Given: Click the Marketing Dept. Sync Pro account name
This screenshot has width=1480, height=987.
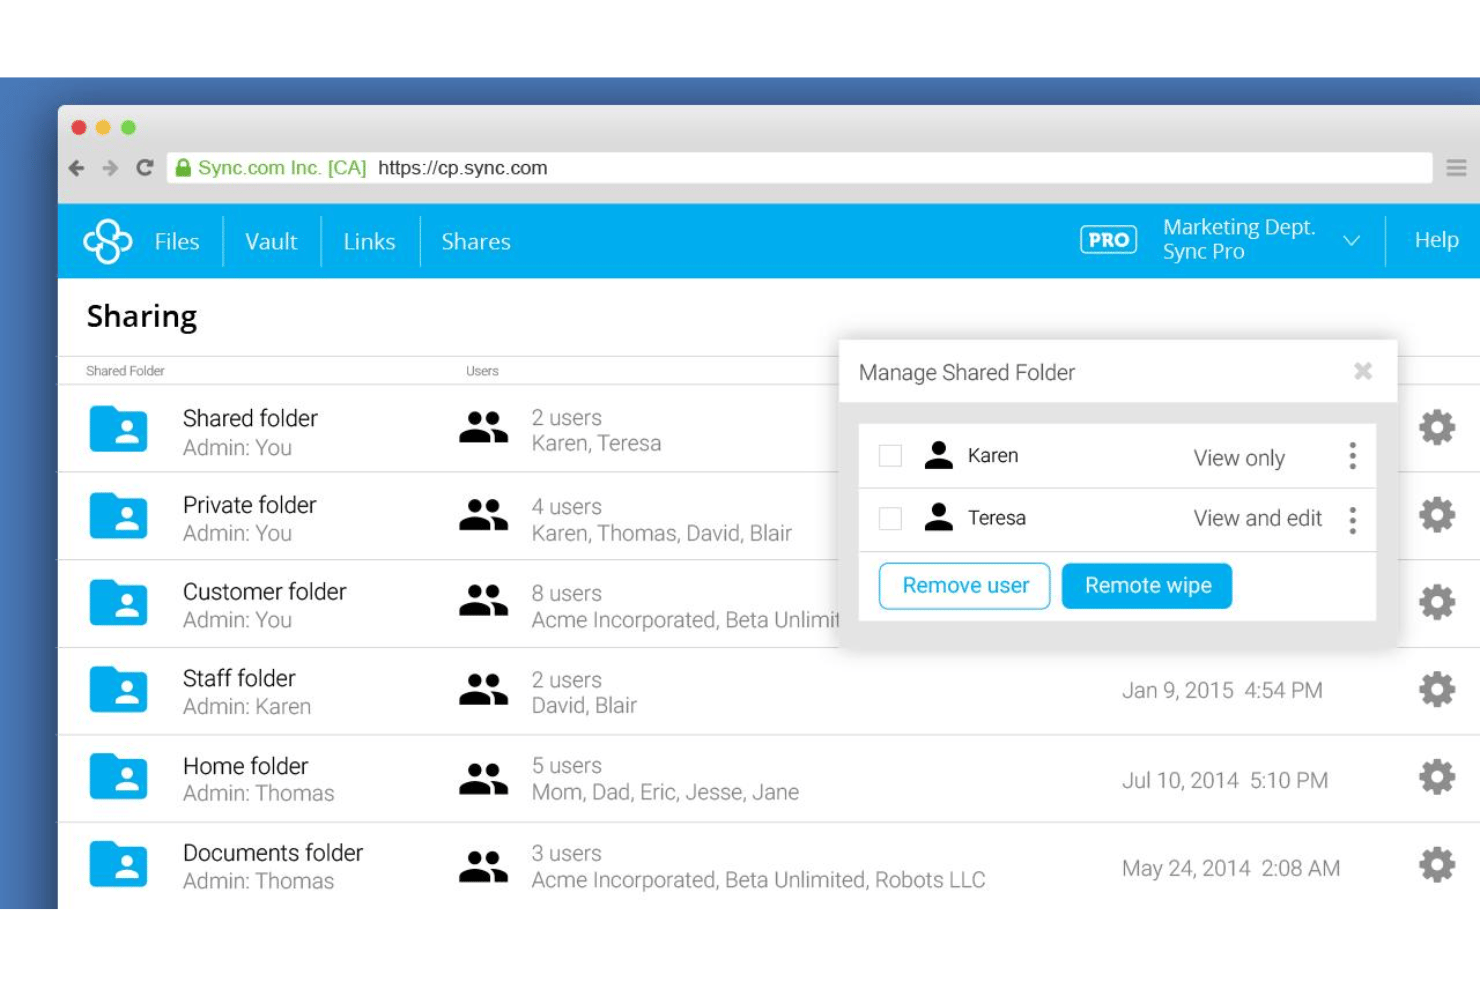Looking at the screenshot, I should [1238, 240].
